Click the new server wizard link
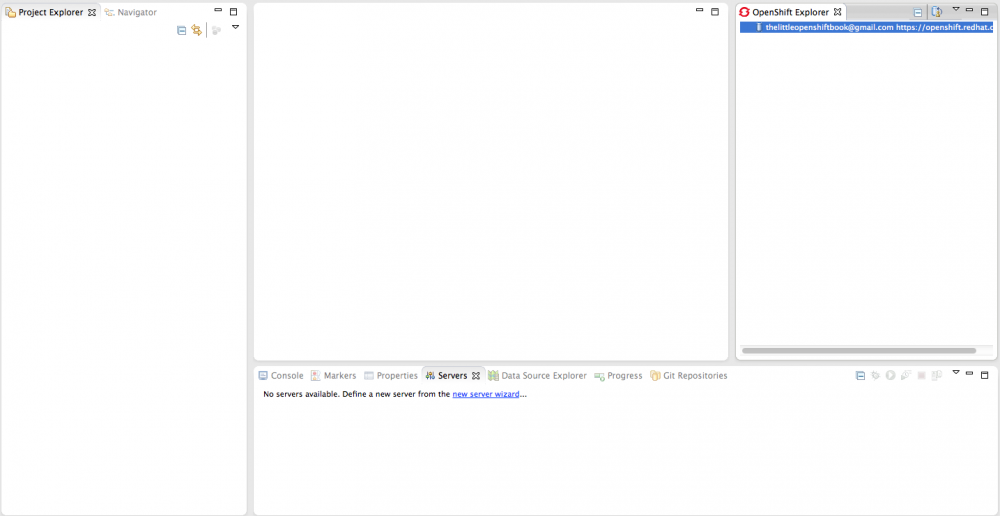1000x516 pixels. point(485,394)
